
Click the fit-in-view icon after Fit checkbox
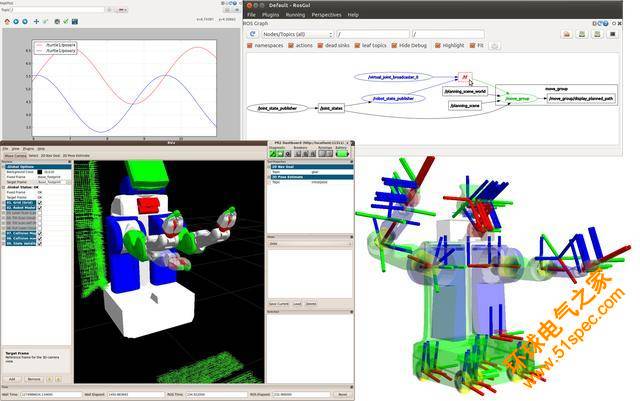(x=495, y=46)
